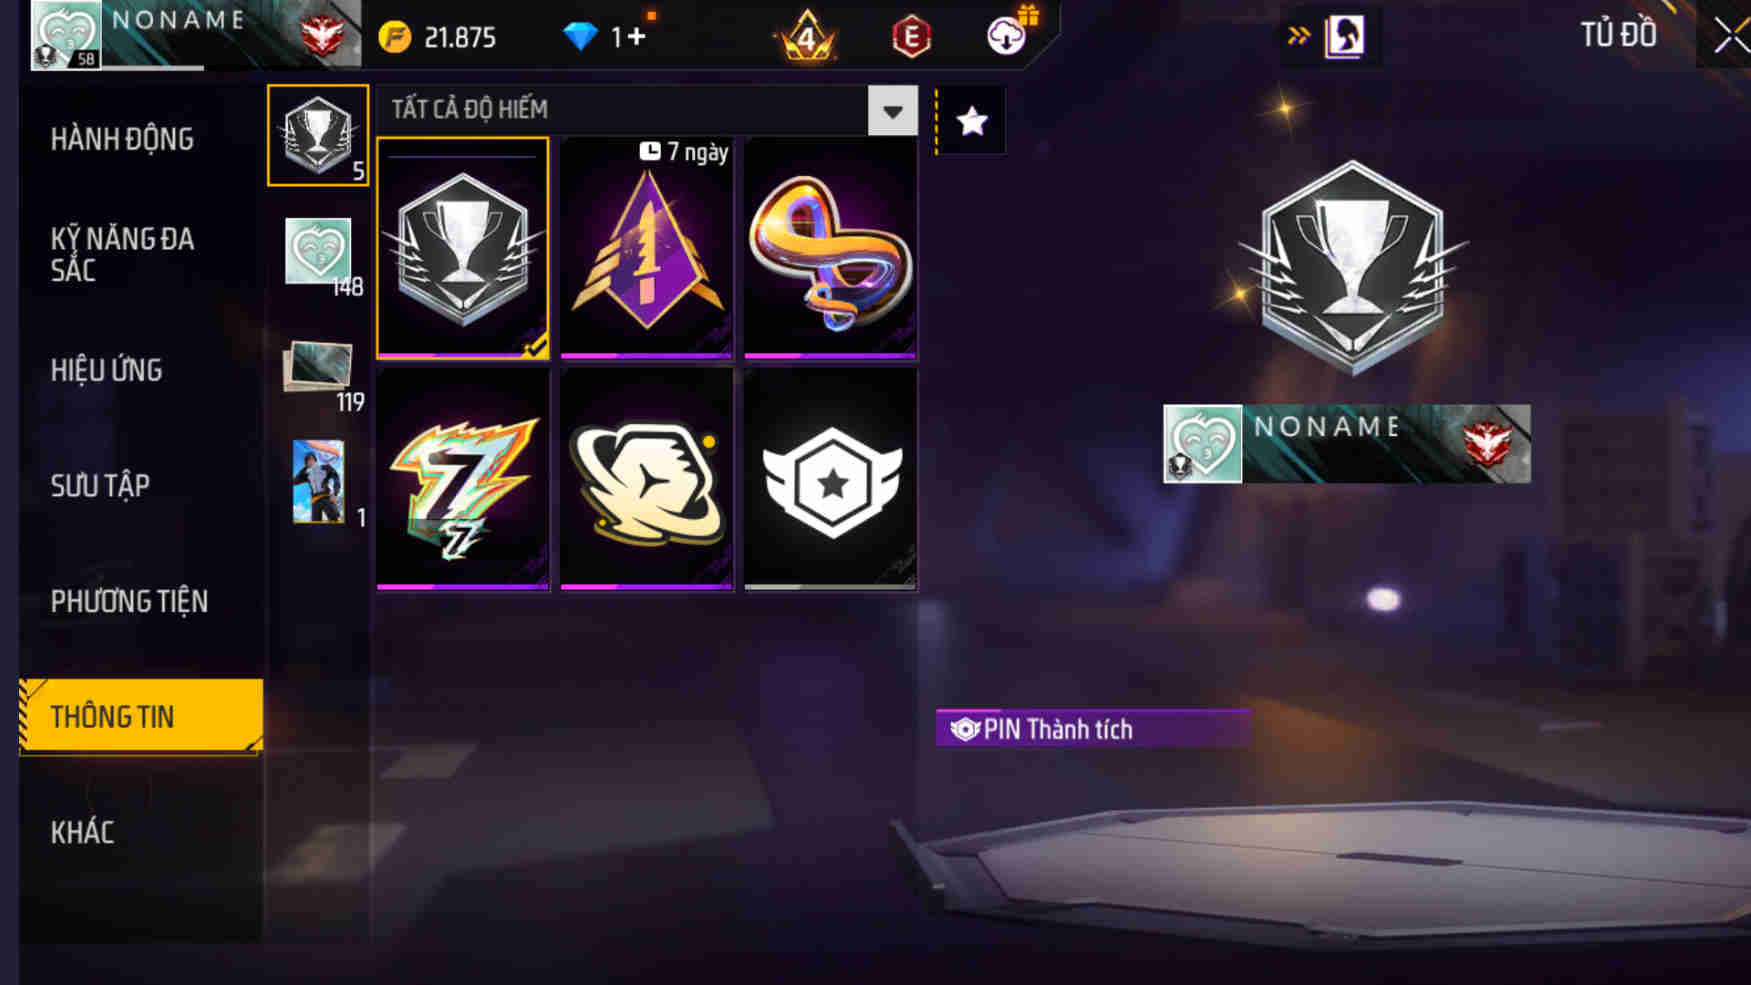The image size is (1751, 985).
Task: Expand the Tất cả độ hiếm dropdown arrow
Action: pyautogui.click(x=893, y=111)
